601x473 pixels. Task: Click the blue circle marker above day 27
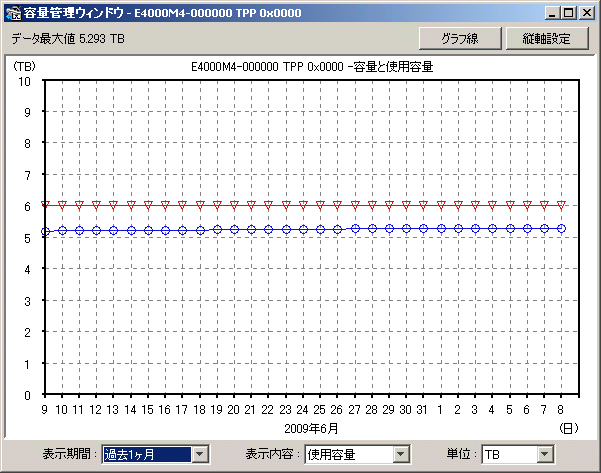coord(355,228)
